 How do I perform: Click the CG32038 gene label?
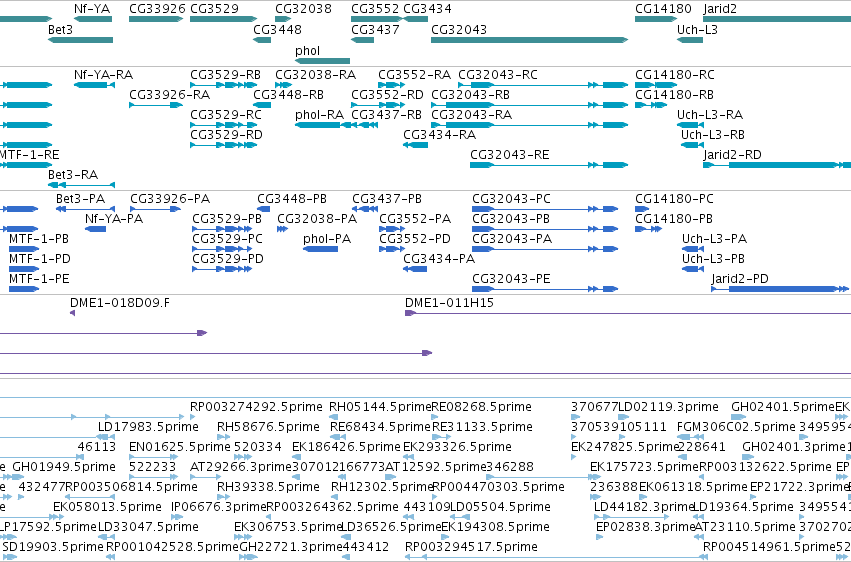[x=303, y=9]
